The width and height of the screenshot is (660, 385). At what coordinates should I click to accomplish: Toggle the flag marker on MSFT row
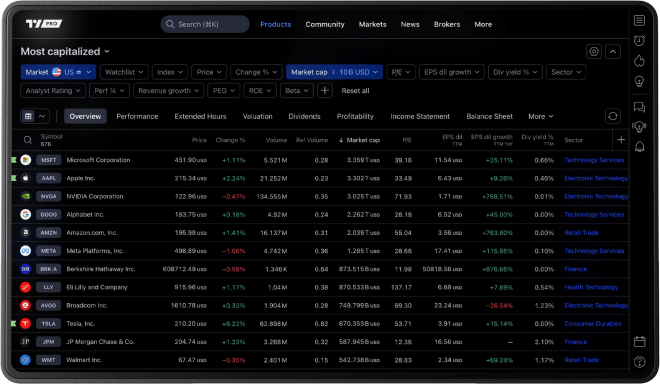coord(14,160)
